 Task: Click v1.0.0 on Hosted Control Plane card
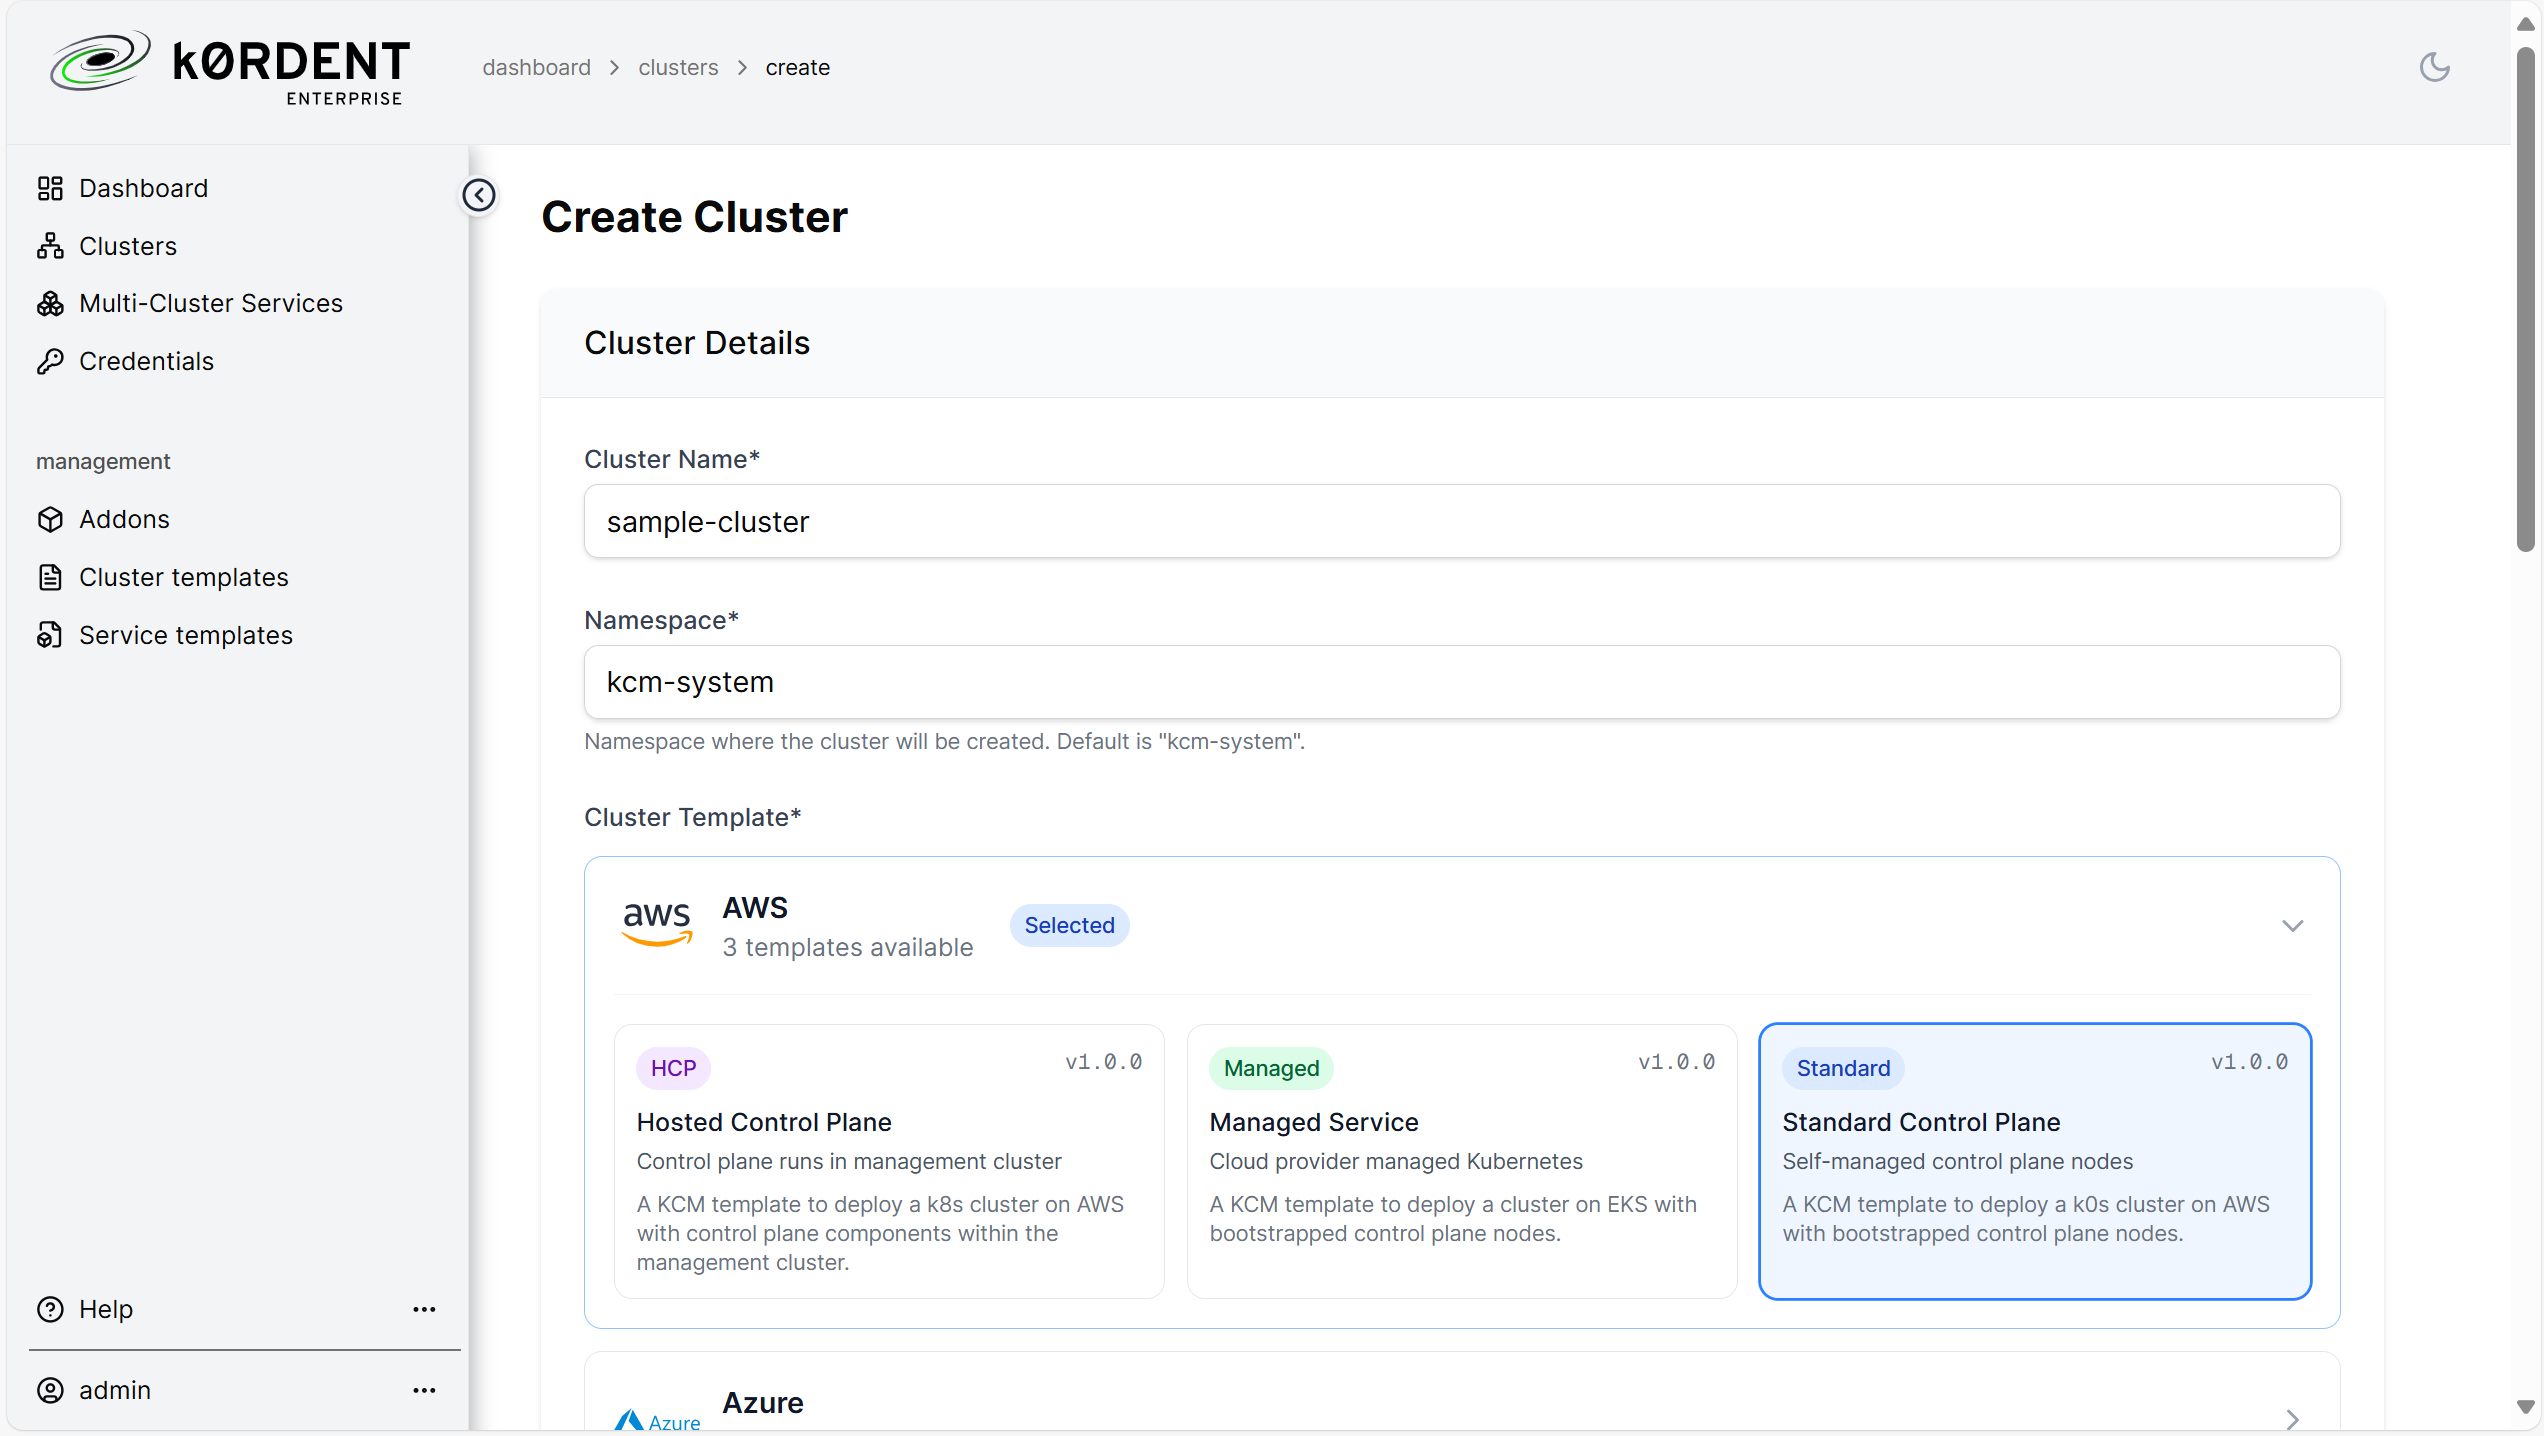click(1103, 1062)
